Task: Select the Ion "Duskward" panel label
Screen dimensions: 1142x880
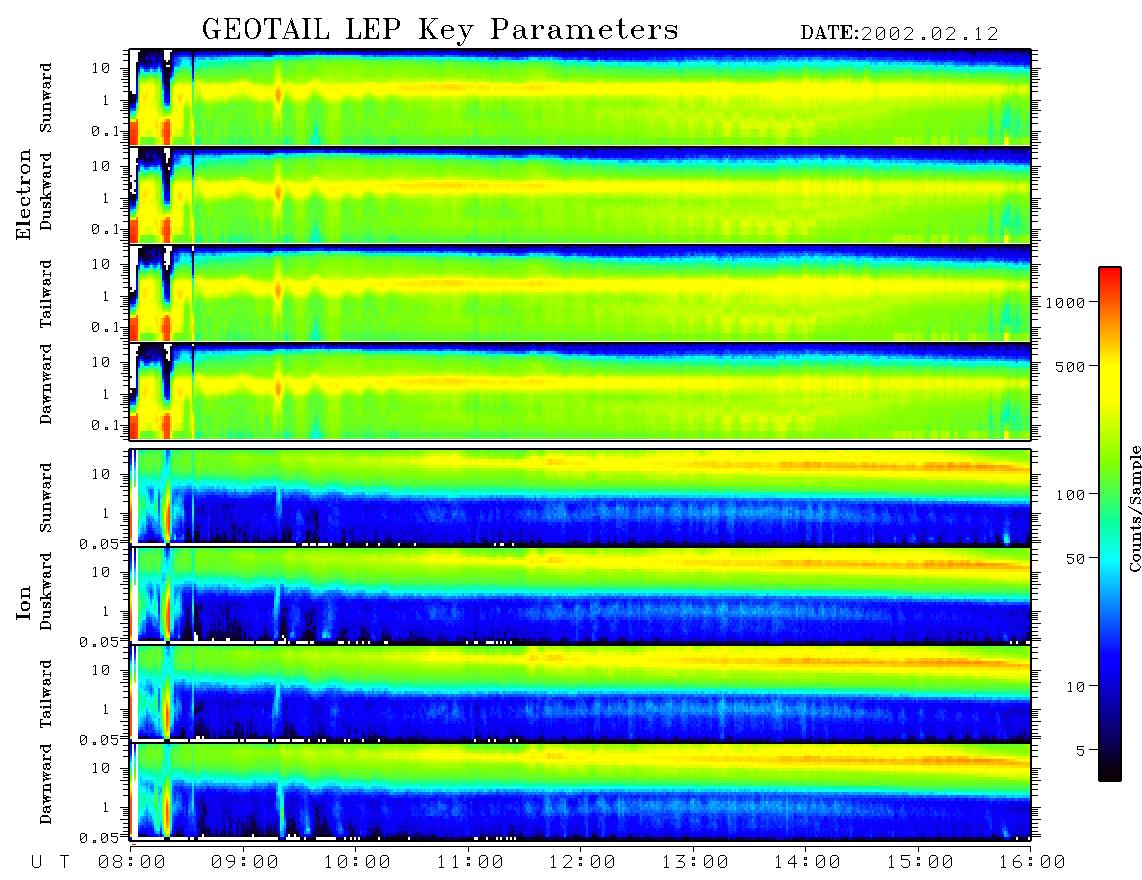Action: point(46,591)
